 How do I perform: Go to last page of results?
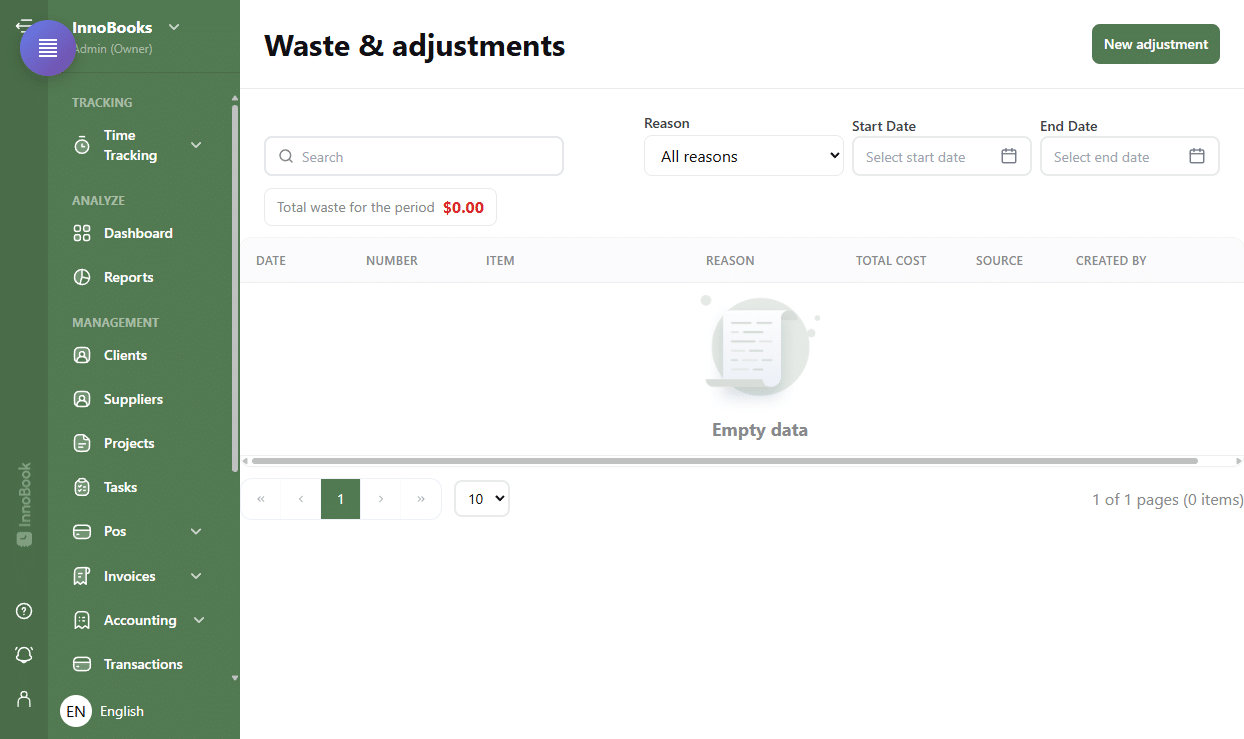point(421,499)
